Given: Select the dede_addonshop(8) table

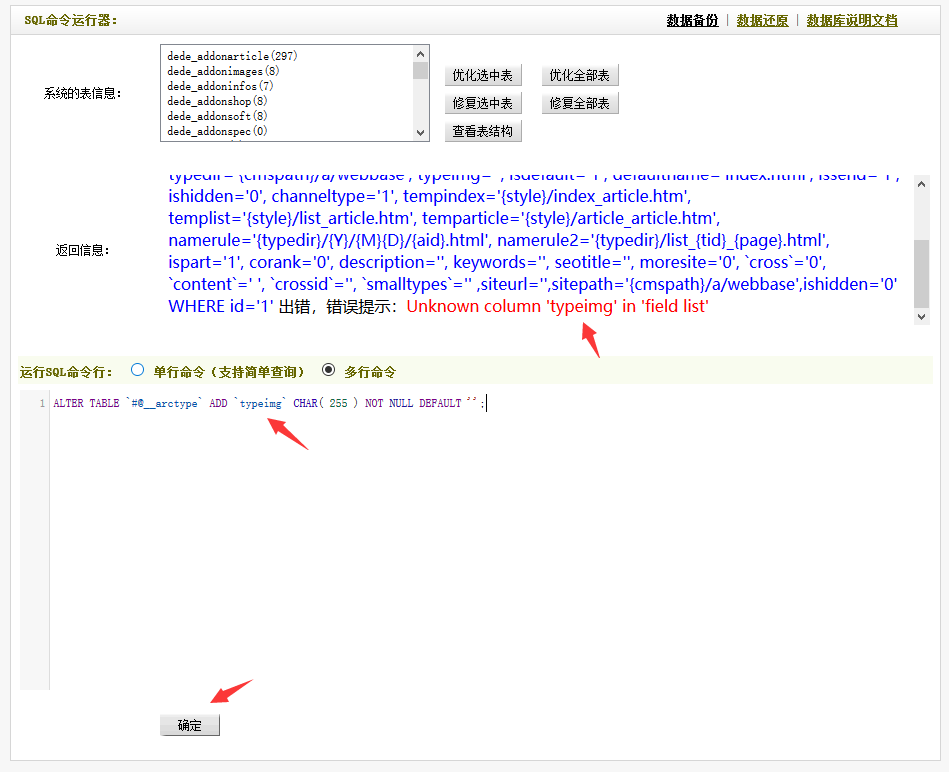Looking at the screenshot, I should (x=217, y=102).
